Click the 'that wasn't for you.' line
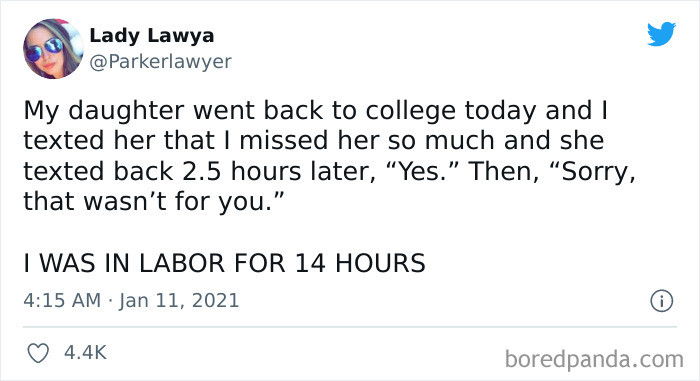Screen dimensions: 700x381 pyautogui.click(x=154, y=202)
